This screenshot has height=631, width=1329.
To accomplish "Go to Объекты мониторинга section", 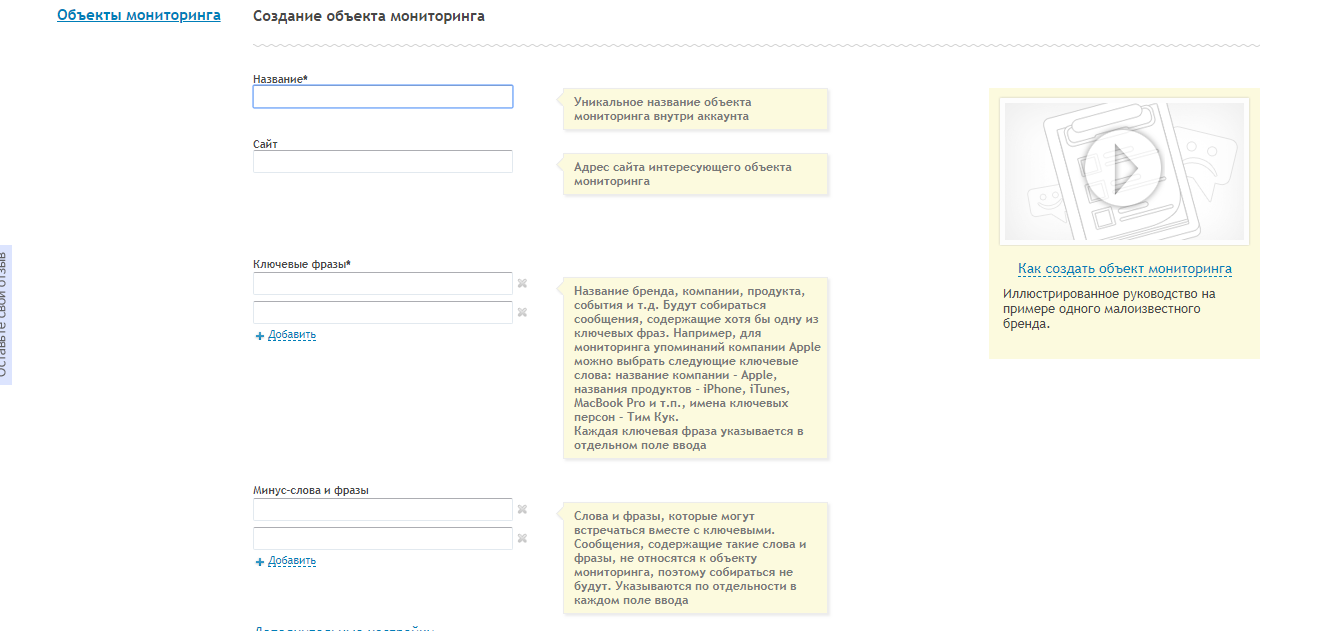I will coord(139,16).
